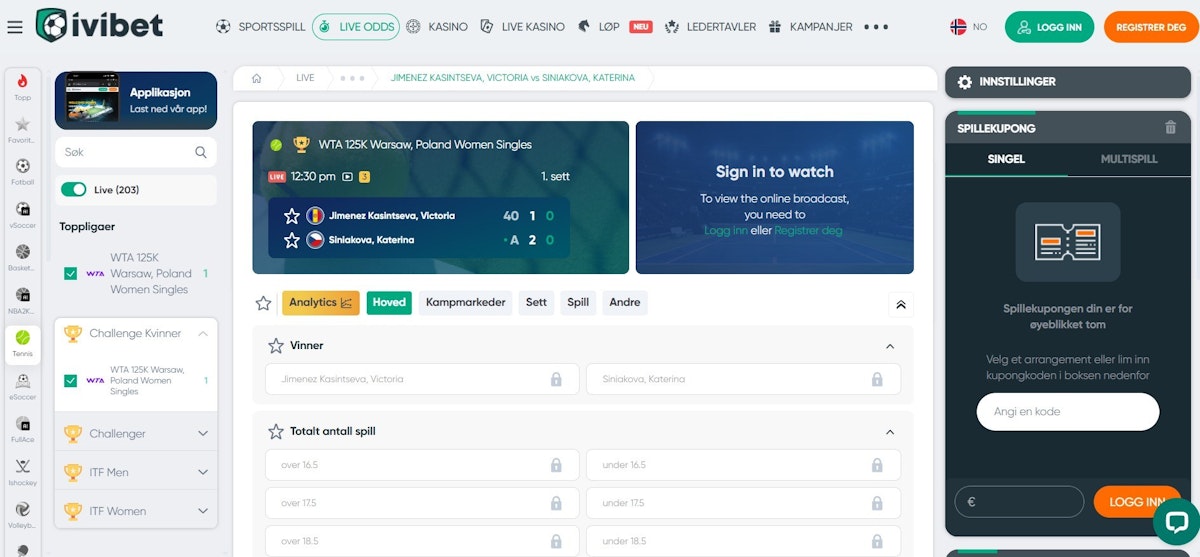This screenshot has height=557, width=1200.
Task: Click the trash icon on Spillekupong
Action: pyautogui.click(x=1171, y=128)
